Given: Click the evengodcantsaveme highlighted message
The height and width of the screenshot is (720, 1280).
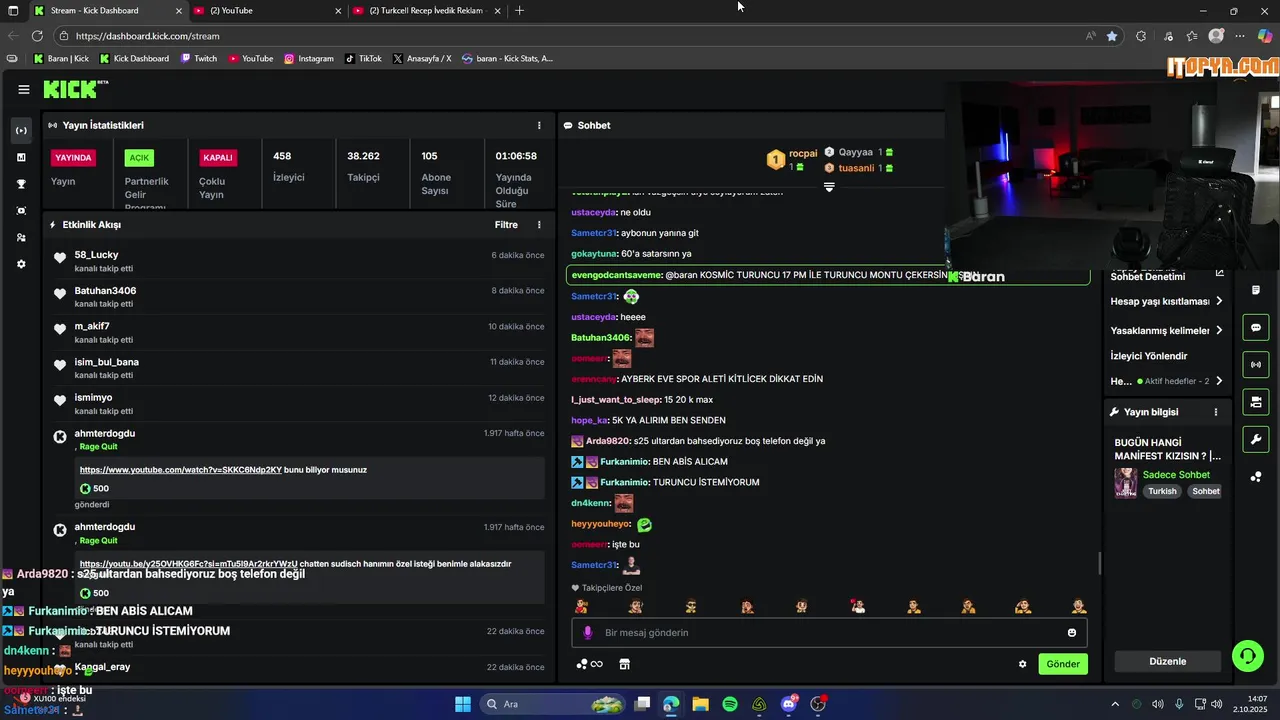Looking at the screenshot, I should [828, 275].
